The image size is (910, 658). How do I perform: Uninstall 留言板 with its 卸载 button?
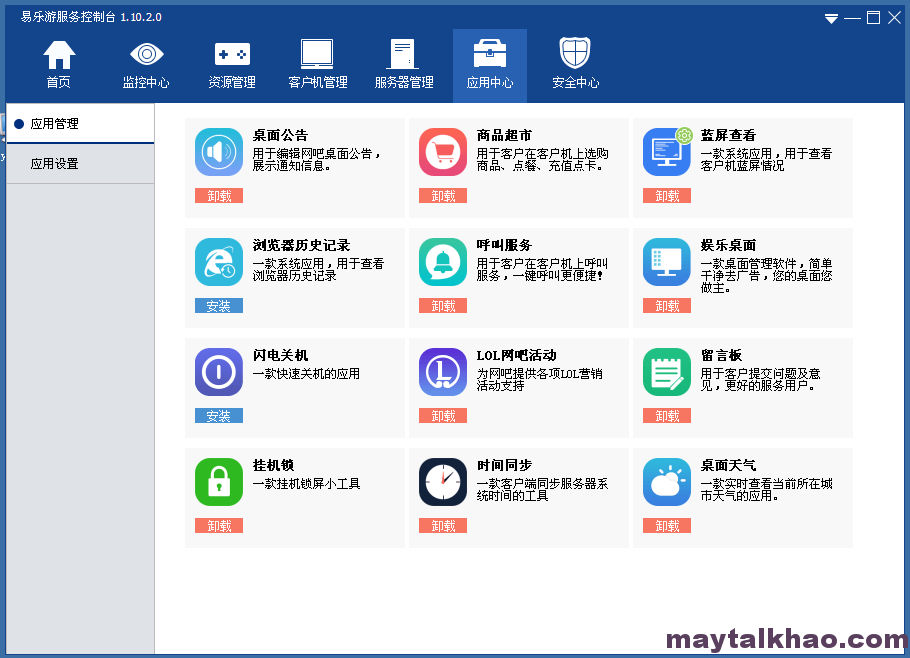tap(667, 416)
